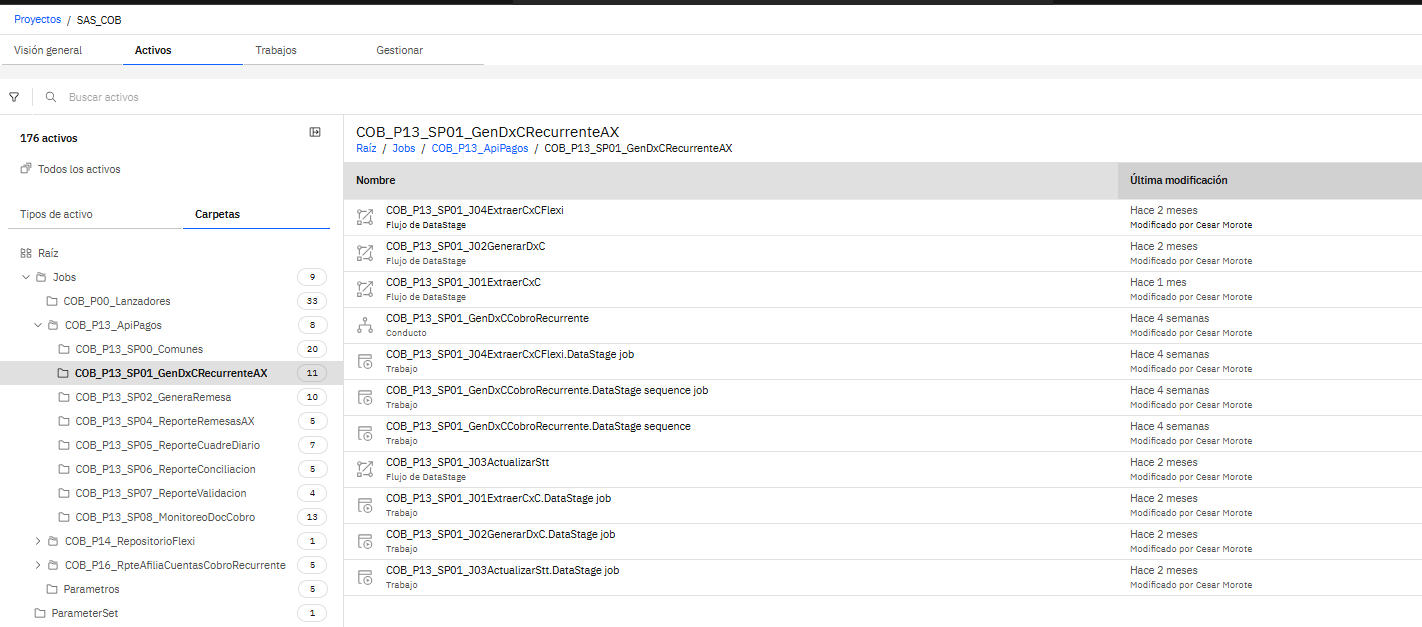Open the Proyectos breadcrumb link

37,19
